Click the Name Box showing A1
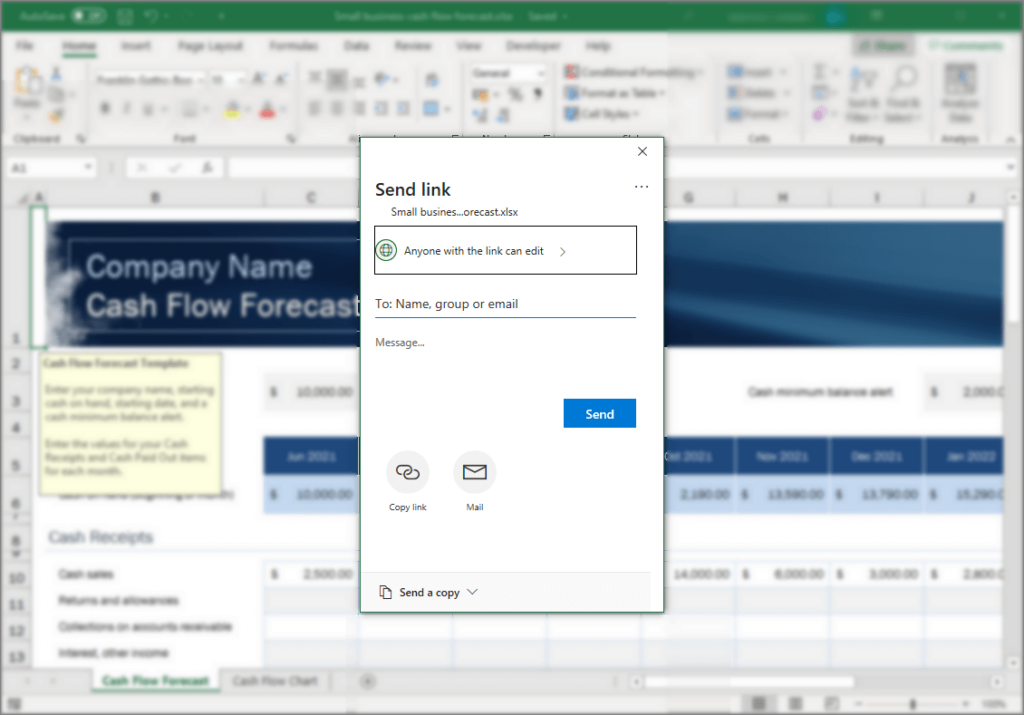 pyautogui.click(x=51, y=168)
